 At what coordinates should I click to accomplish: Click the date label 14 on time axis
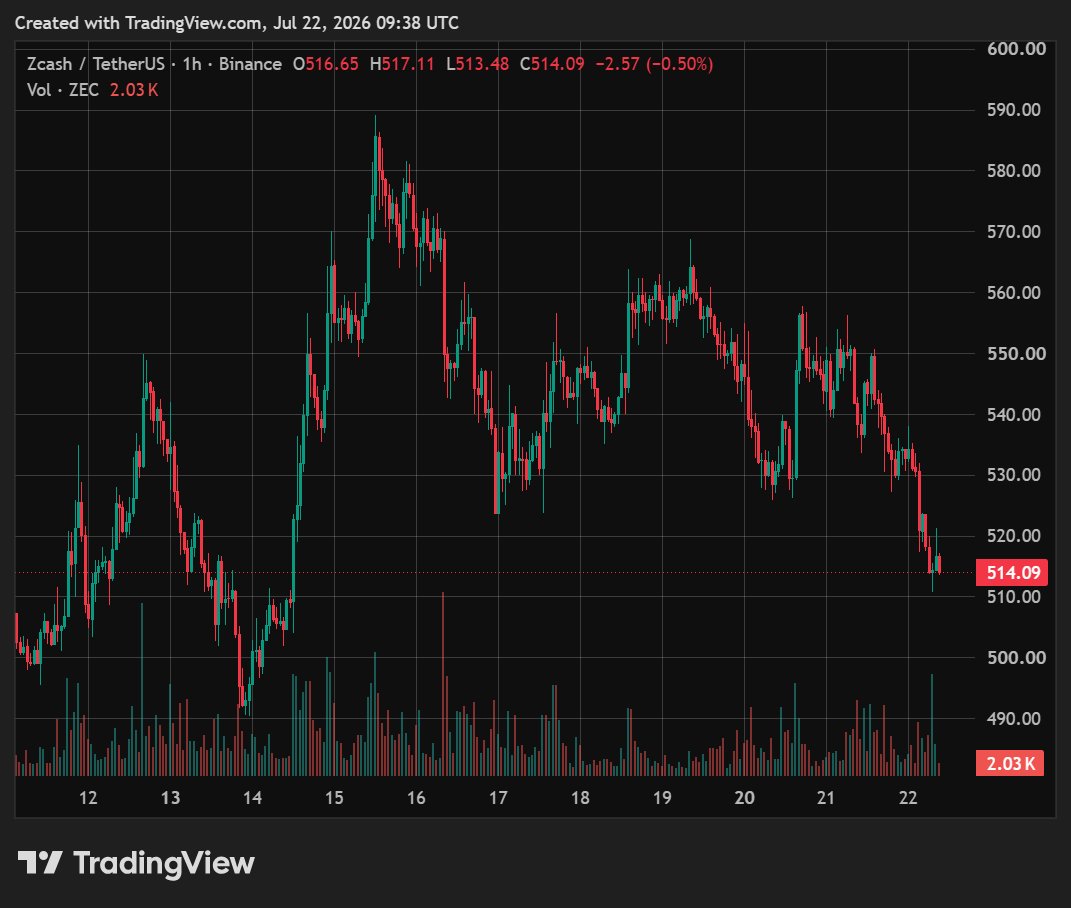[x=252, y=797]
